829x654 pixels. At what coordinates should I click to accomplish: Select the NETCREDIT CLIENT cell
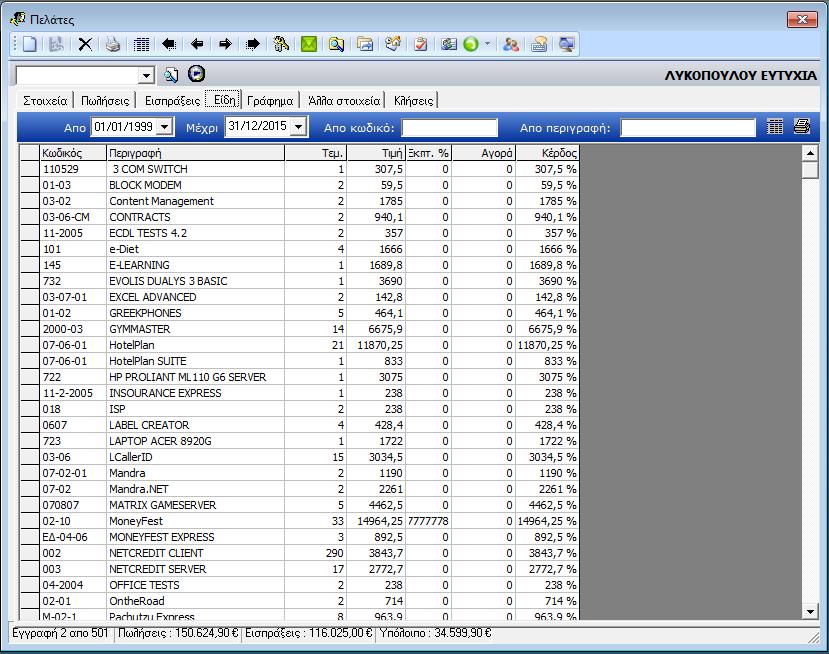coord(196,553)
